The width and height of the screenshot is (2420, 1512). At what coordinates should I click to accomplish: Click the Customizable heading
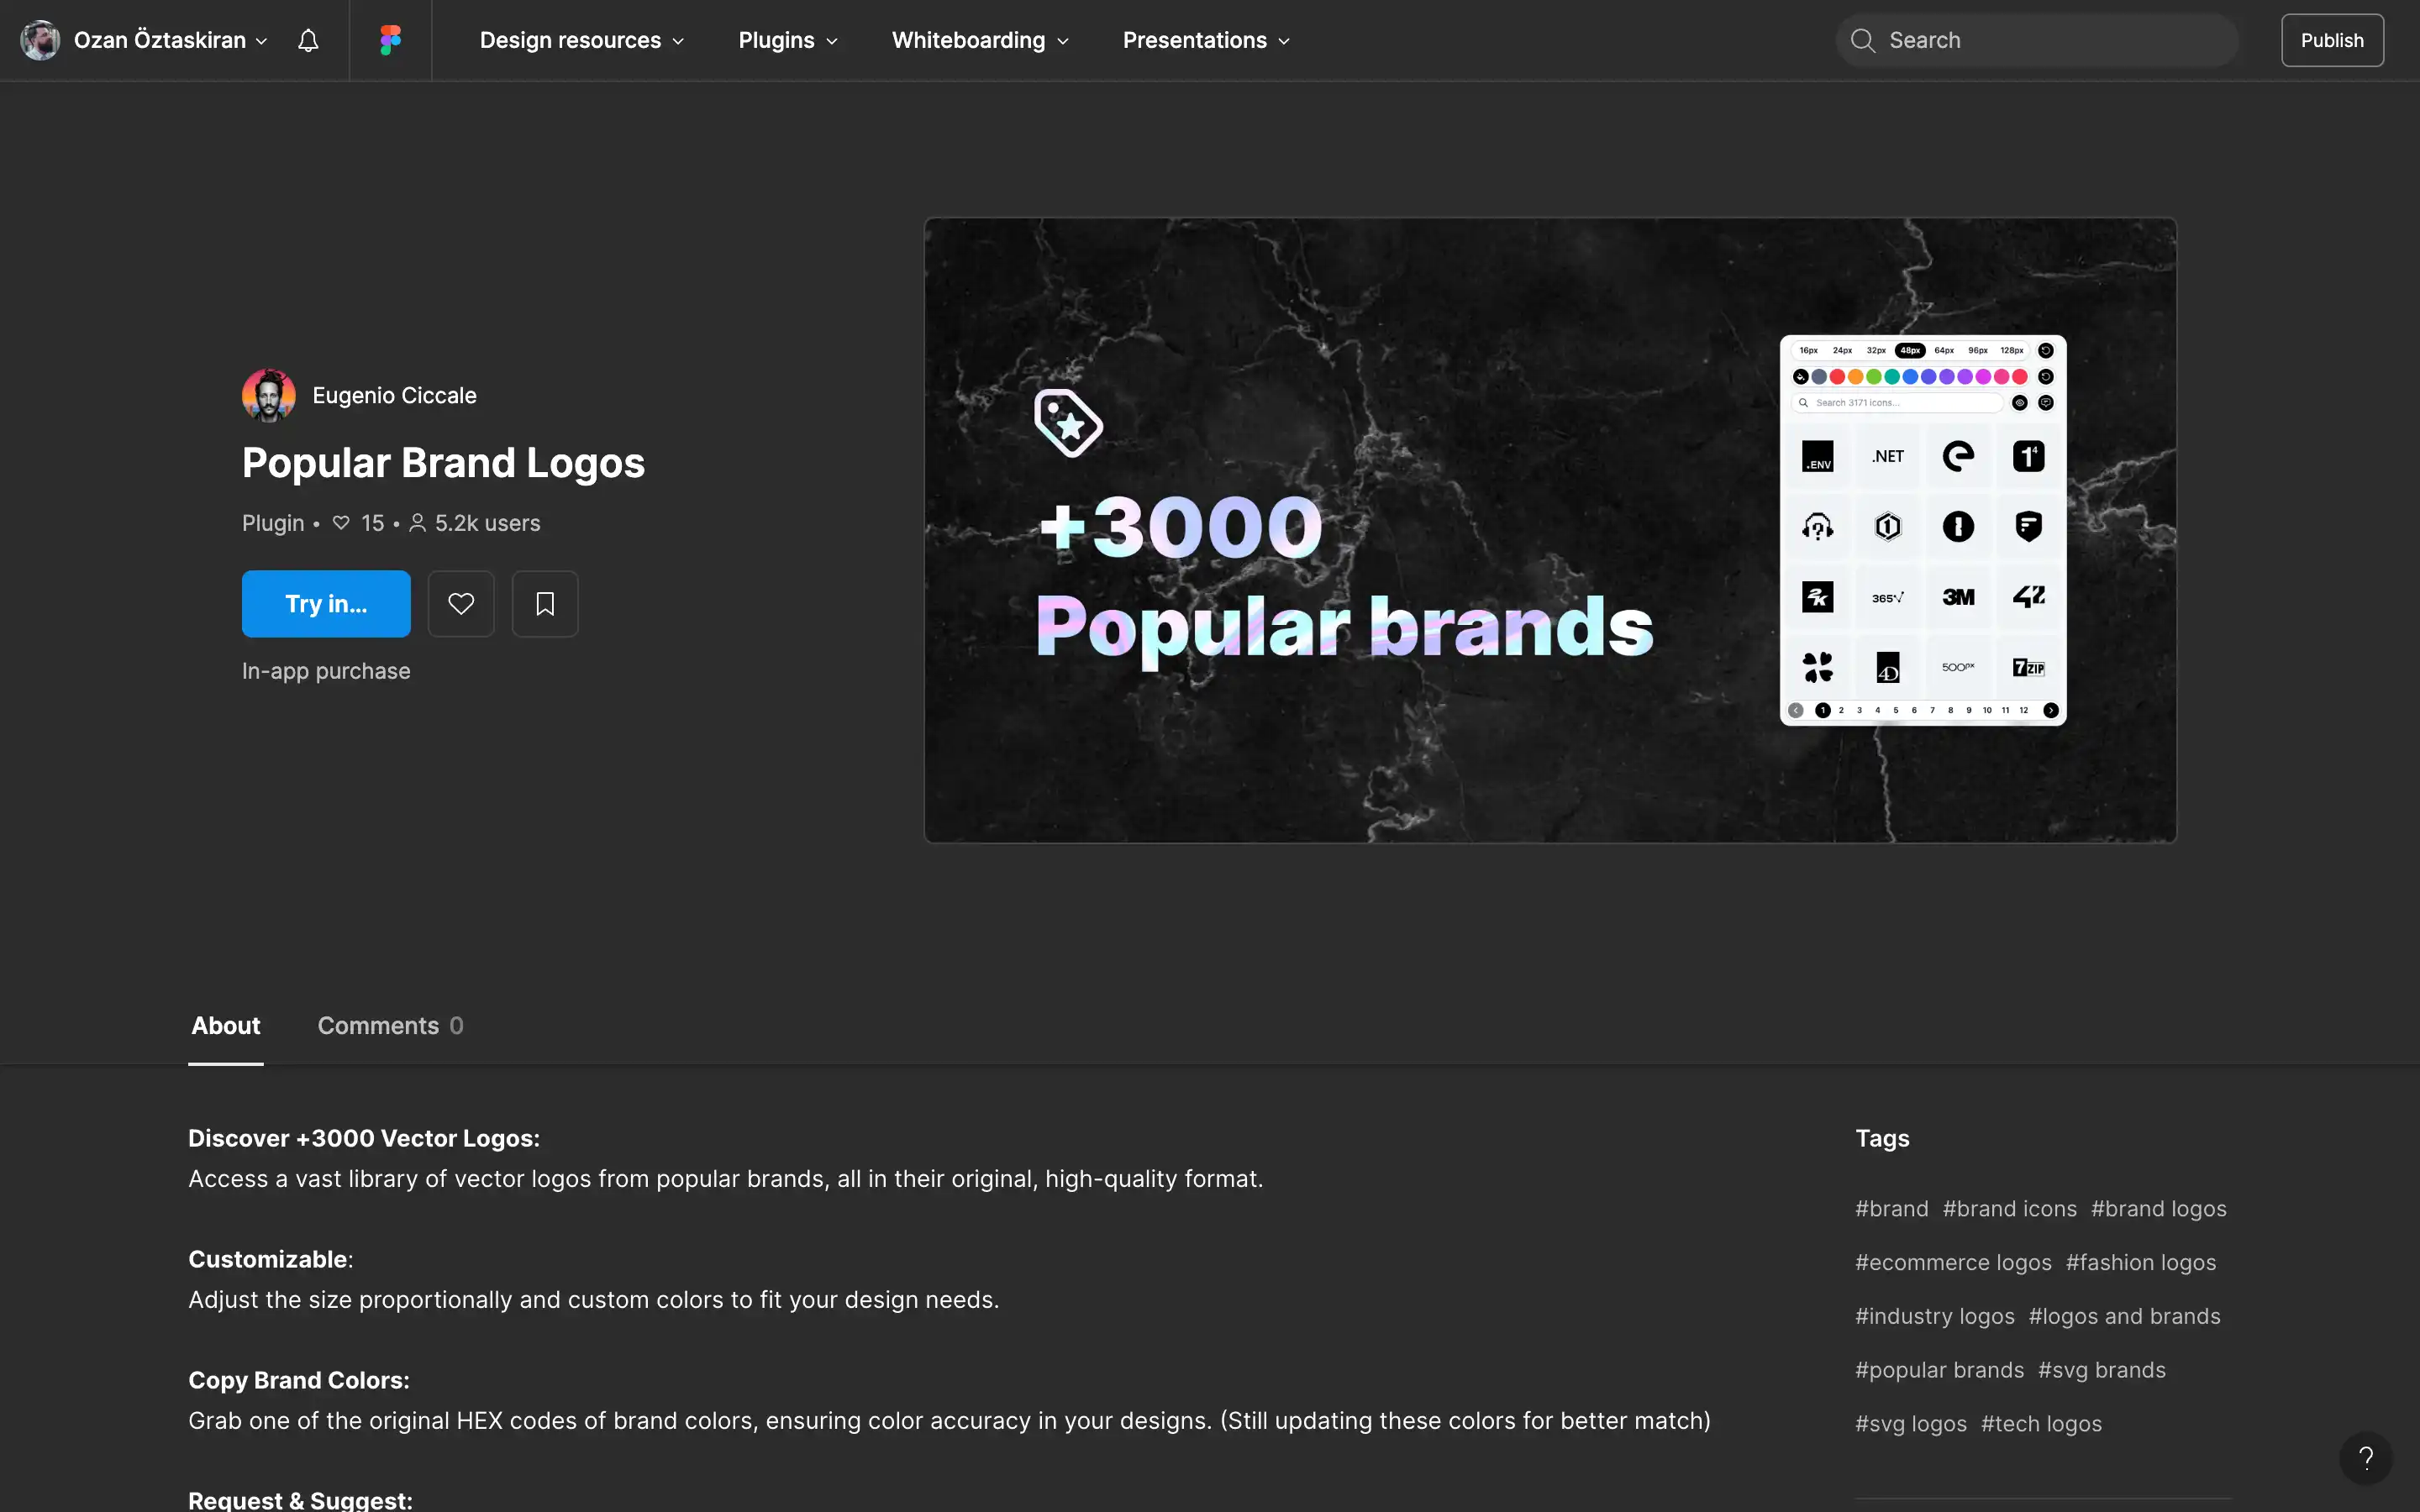point(270,1260)
